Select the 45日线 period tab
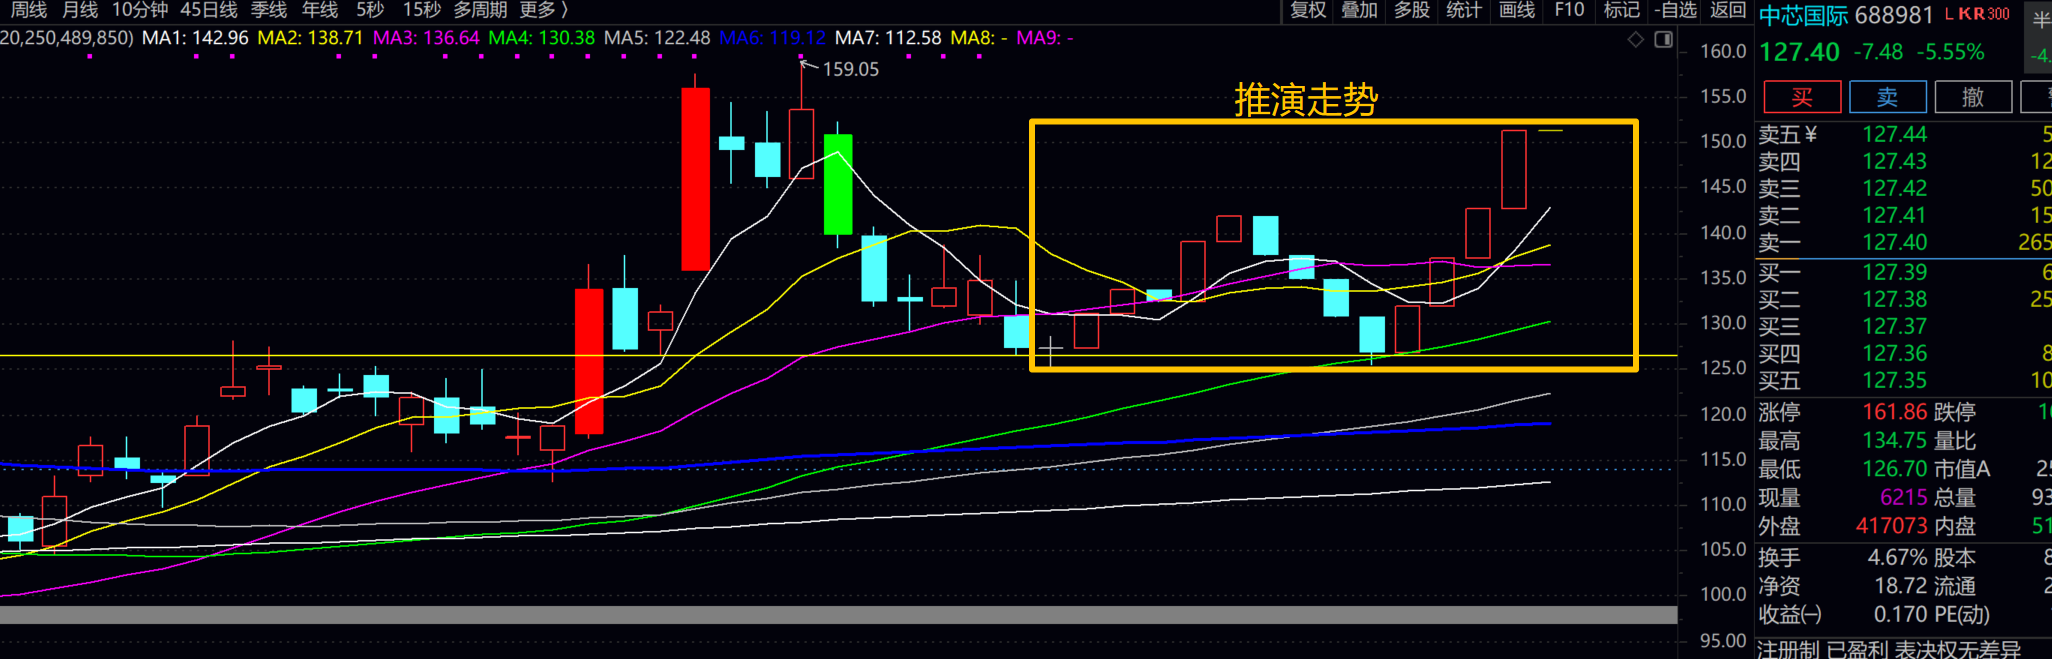2052x659 pixels. [209, 10]
